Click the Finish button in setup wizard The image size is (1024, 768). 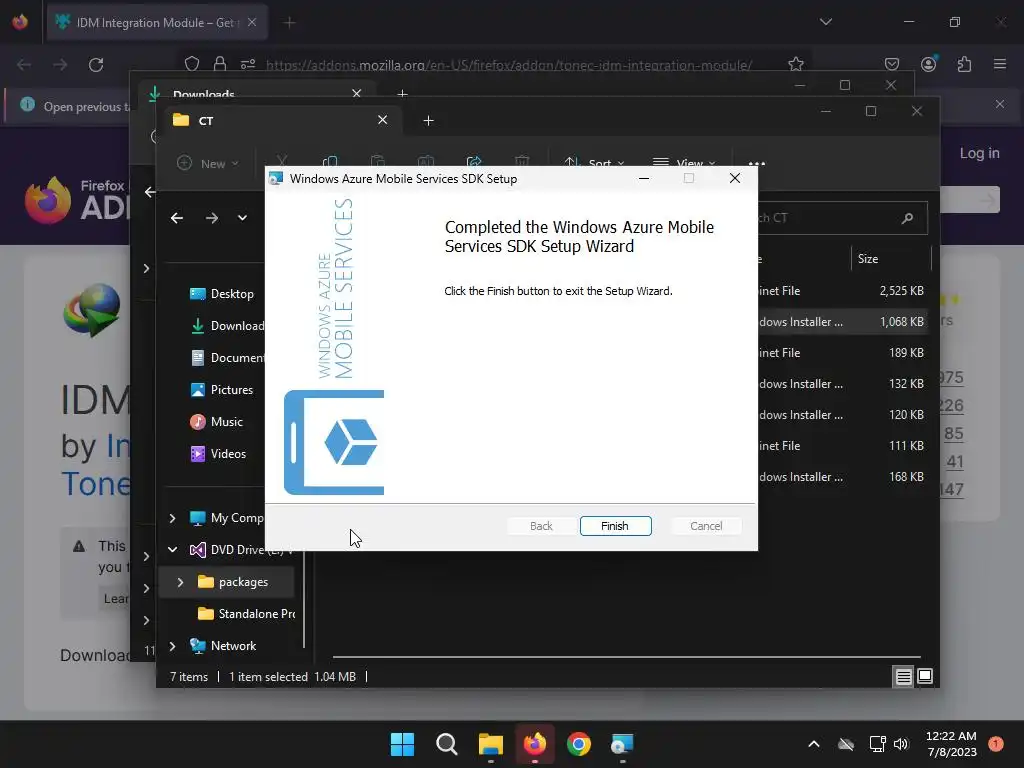pyautogui.click(x=615, y=526)
